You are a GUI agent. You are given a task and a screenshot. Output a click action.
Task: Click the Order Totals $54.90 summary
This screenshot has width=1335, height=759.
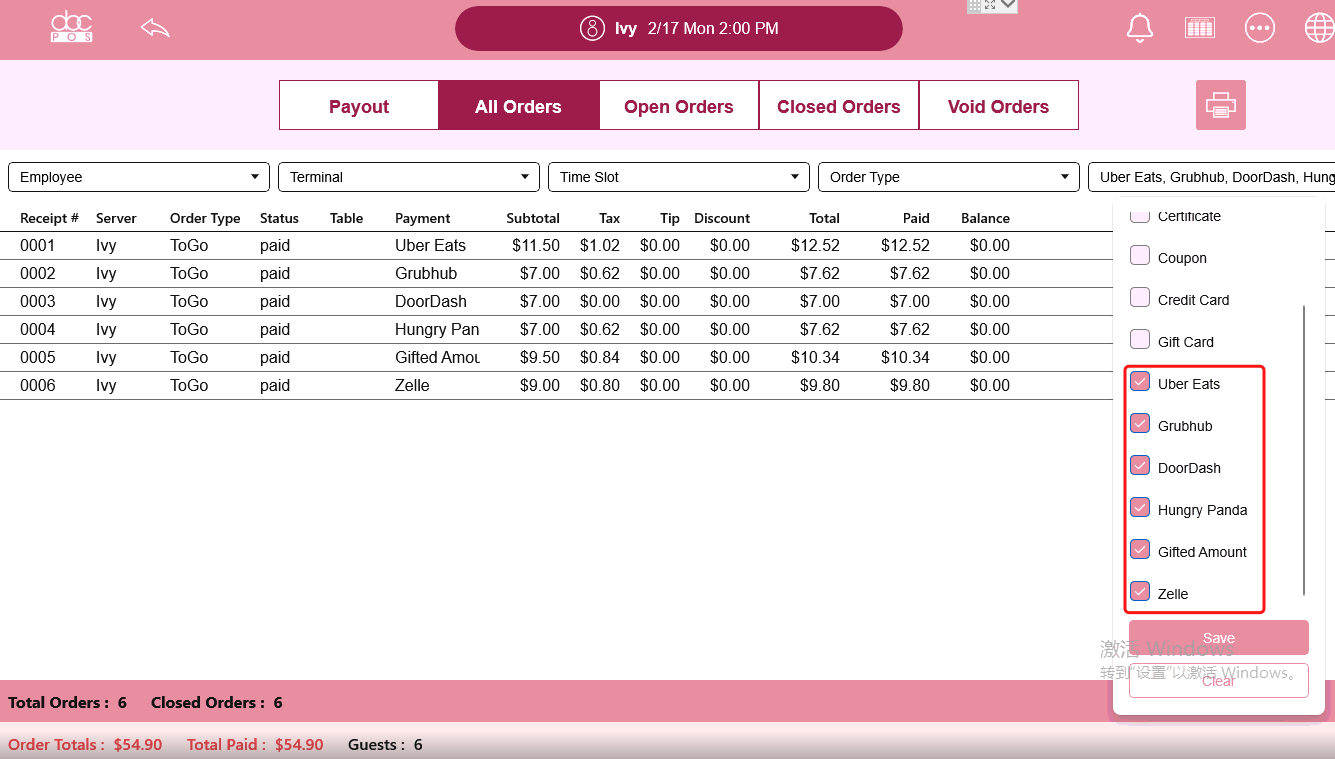85,744
